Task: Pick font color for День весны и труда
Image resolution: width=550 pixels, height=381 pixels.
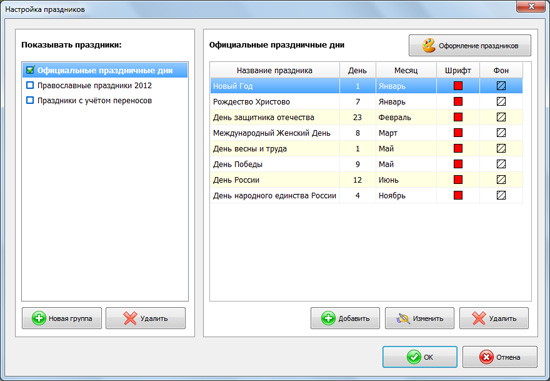Action: (458, 148)
